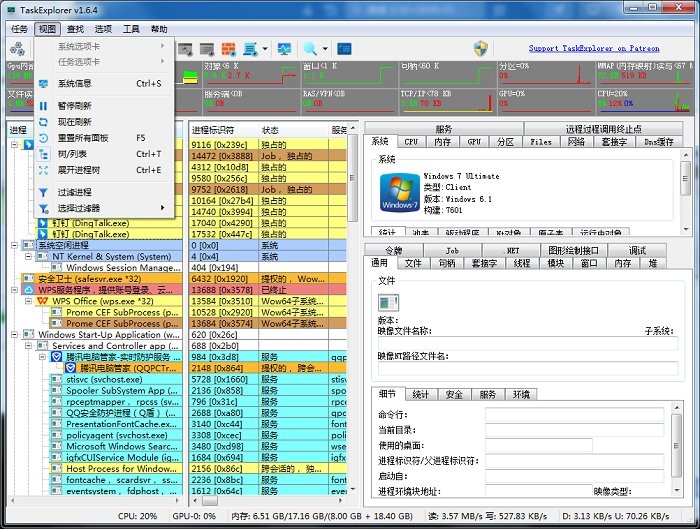Collapse the WPS Office tree node
700x529 pixels.
(x=29, y=301)
